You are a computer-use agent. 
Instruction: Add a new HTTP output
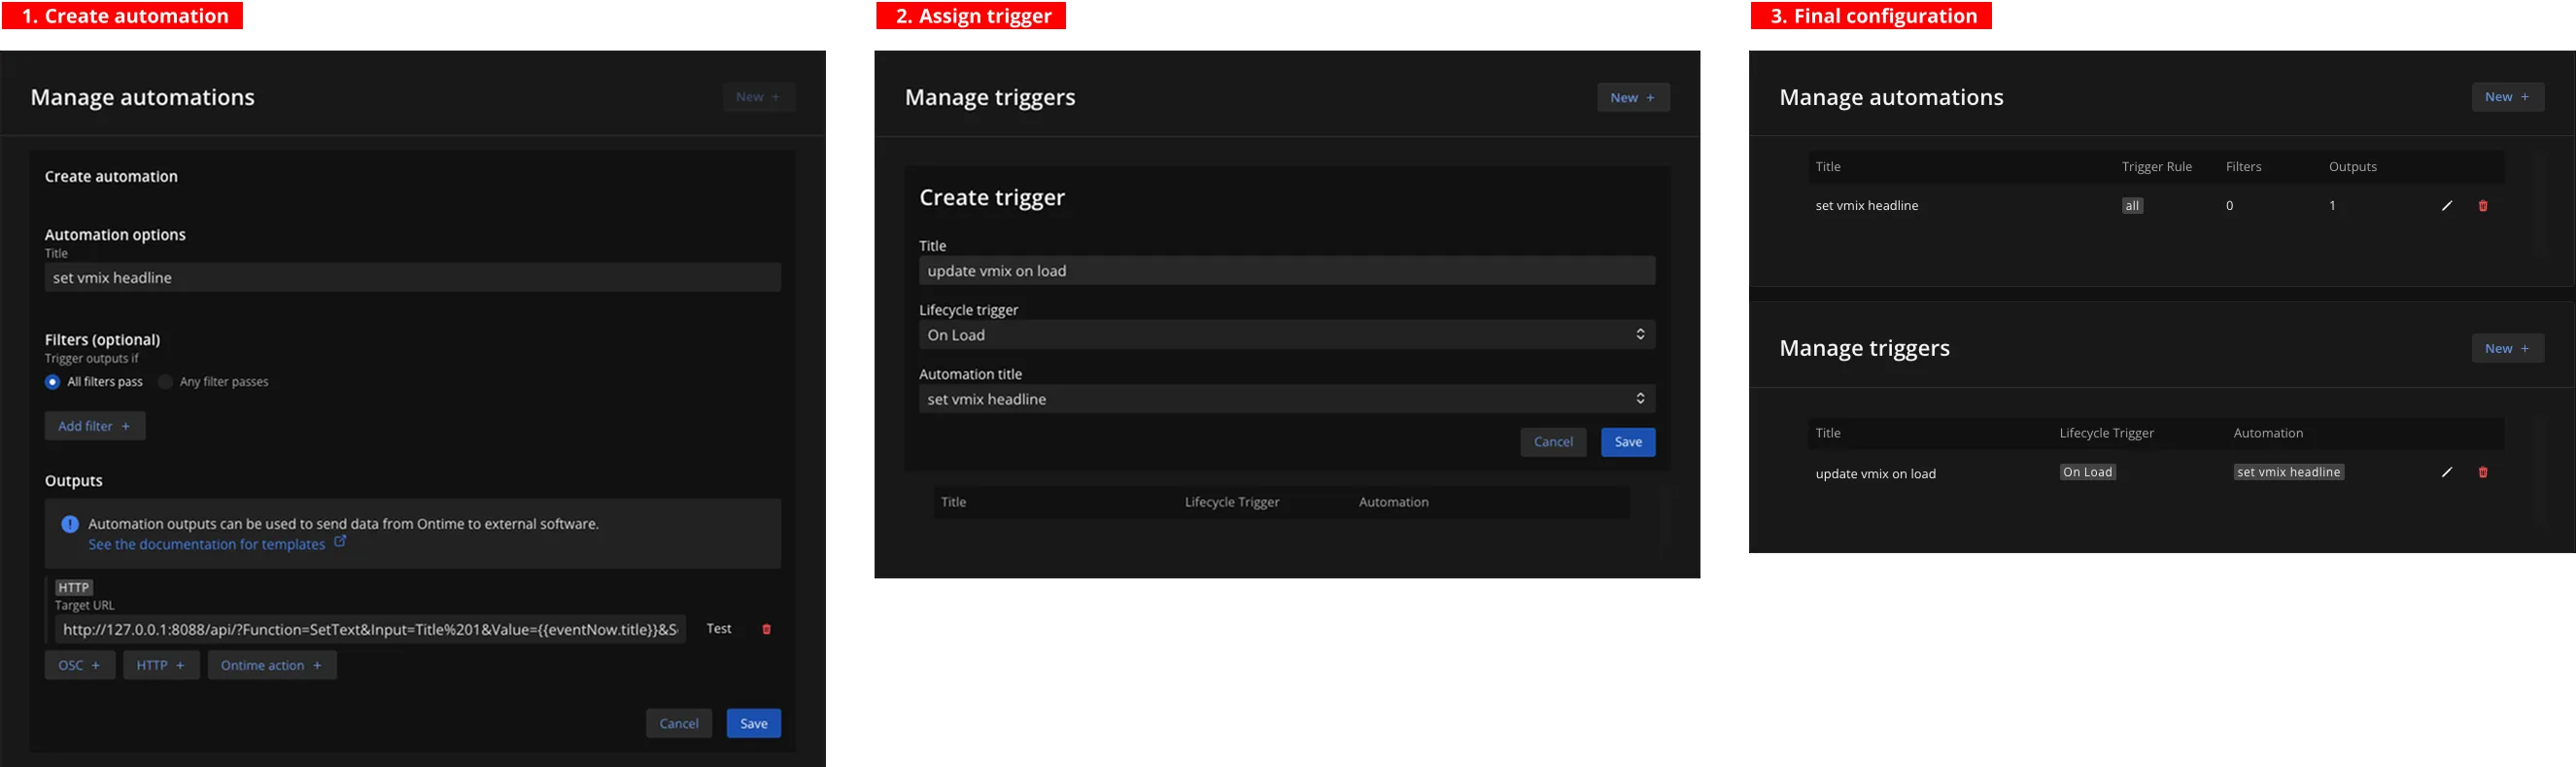tap(161, 665)
